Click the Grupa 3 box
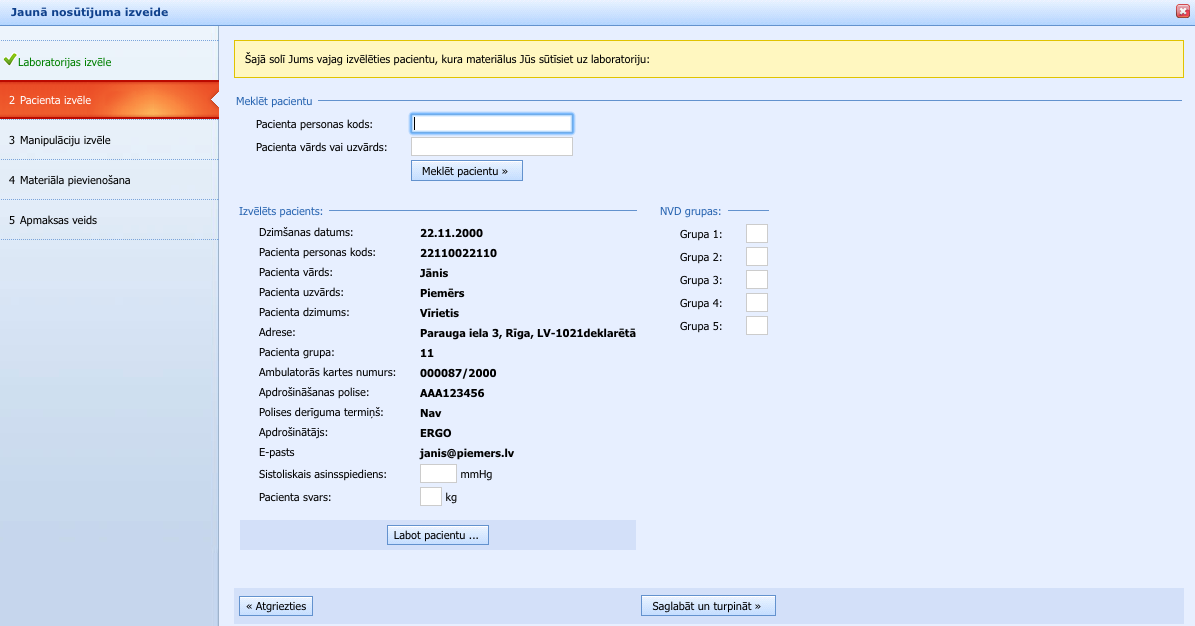This screenshot has height=626, width=1195. click(x=757, y=280)
